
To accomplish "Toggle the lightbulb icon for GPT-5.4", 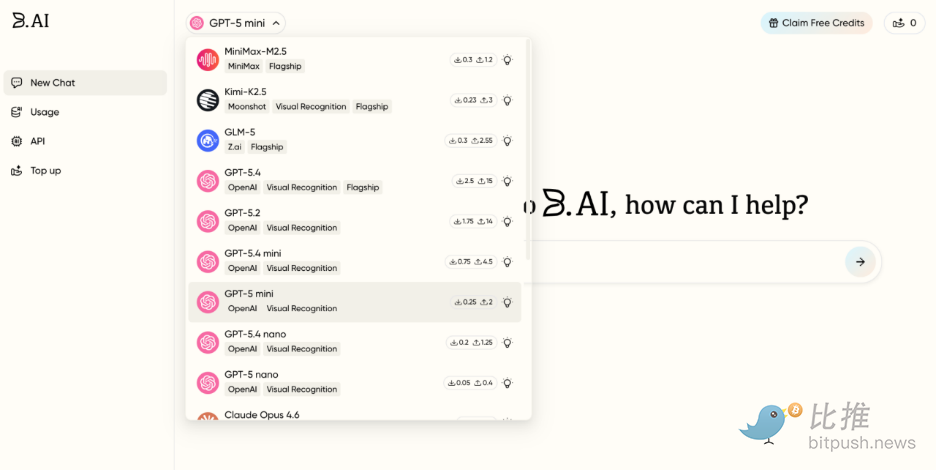I will [507, 181].
